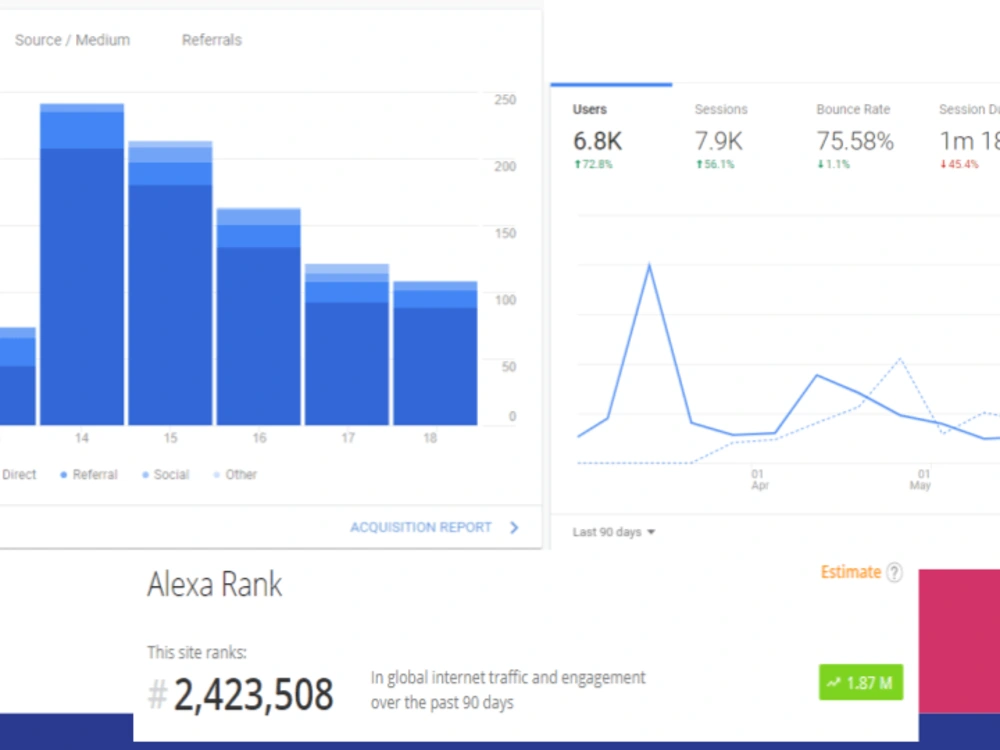Switch to the Referrals tab
The height and width of the screenshot is (750, 1000).
click(x=212, y=40)
